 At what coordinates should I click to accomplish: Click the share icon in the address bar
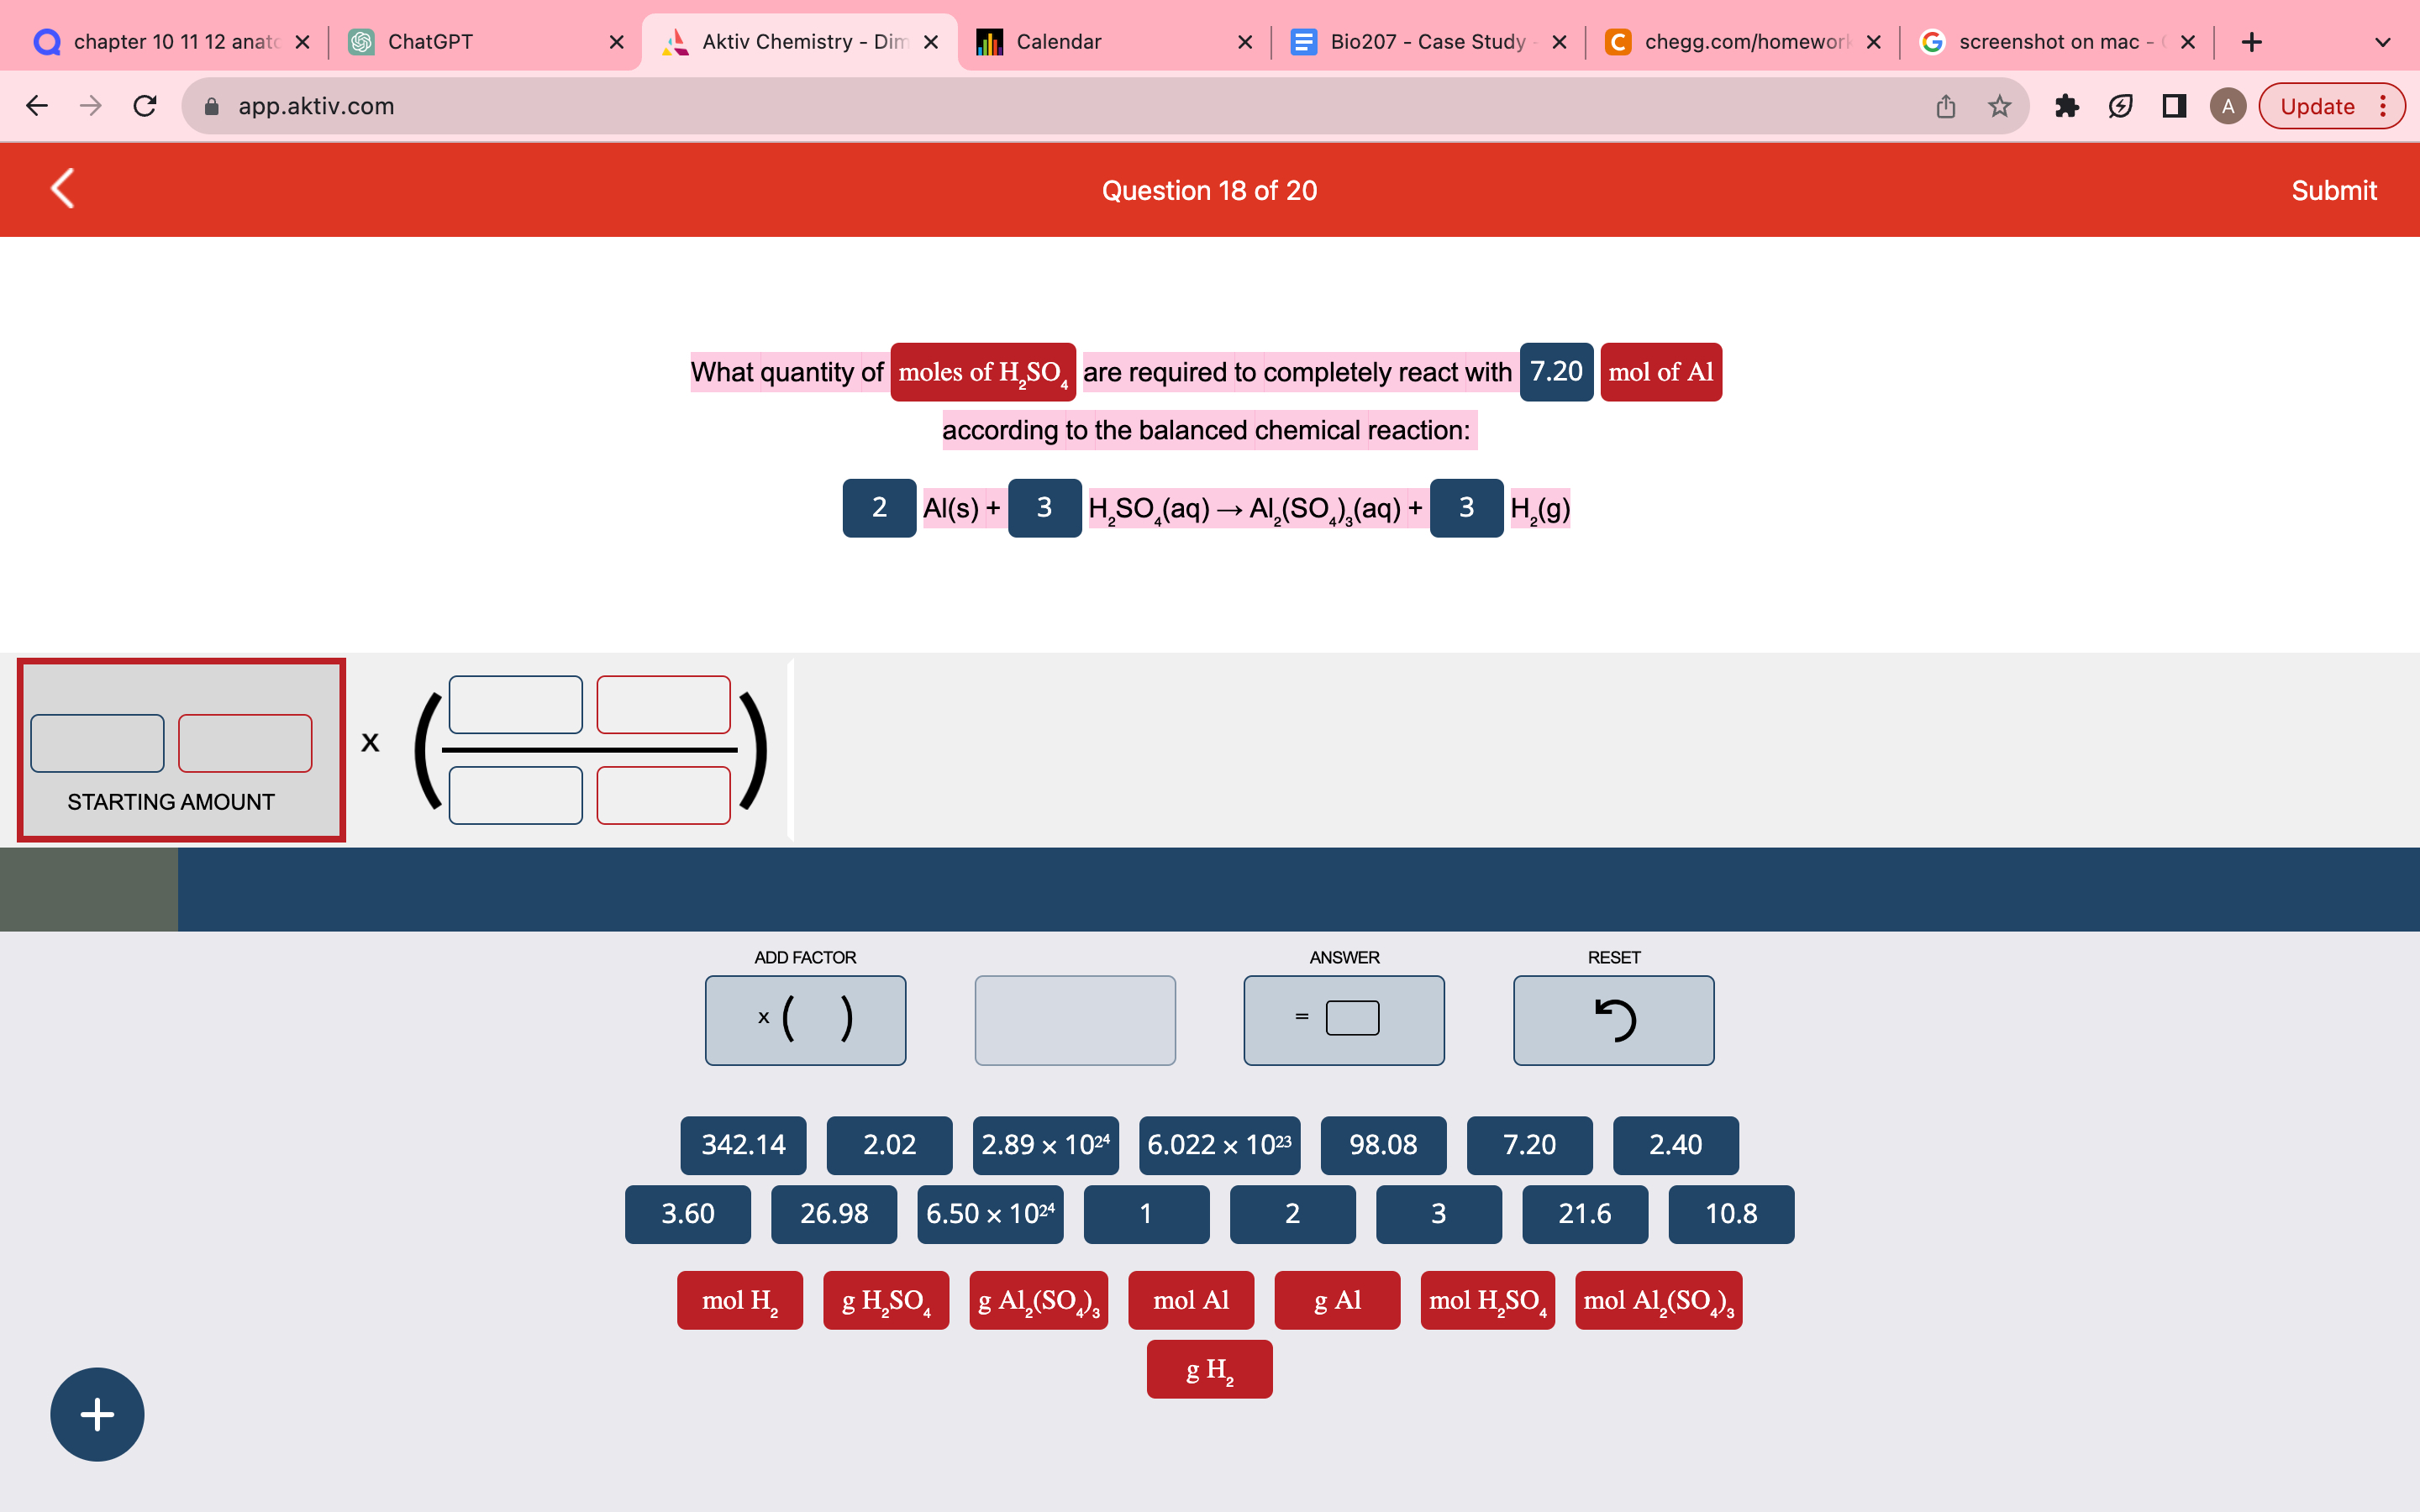pyautogui.click(x=1944, y=106)
